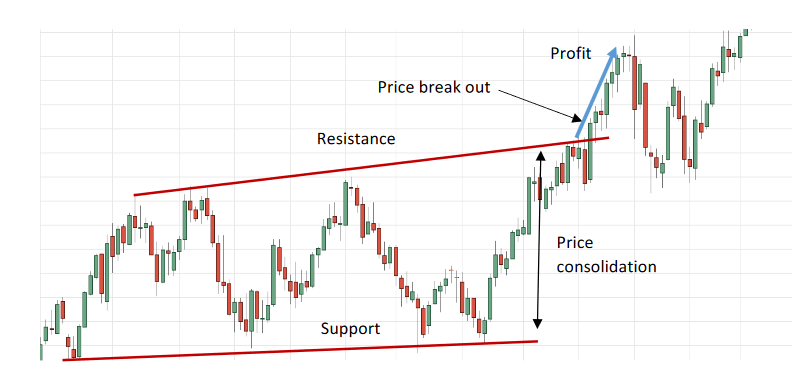
Task: Select the upper red resistance trendline
Action: 371,166
